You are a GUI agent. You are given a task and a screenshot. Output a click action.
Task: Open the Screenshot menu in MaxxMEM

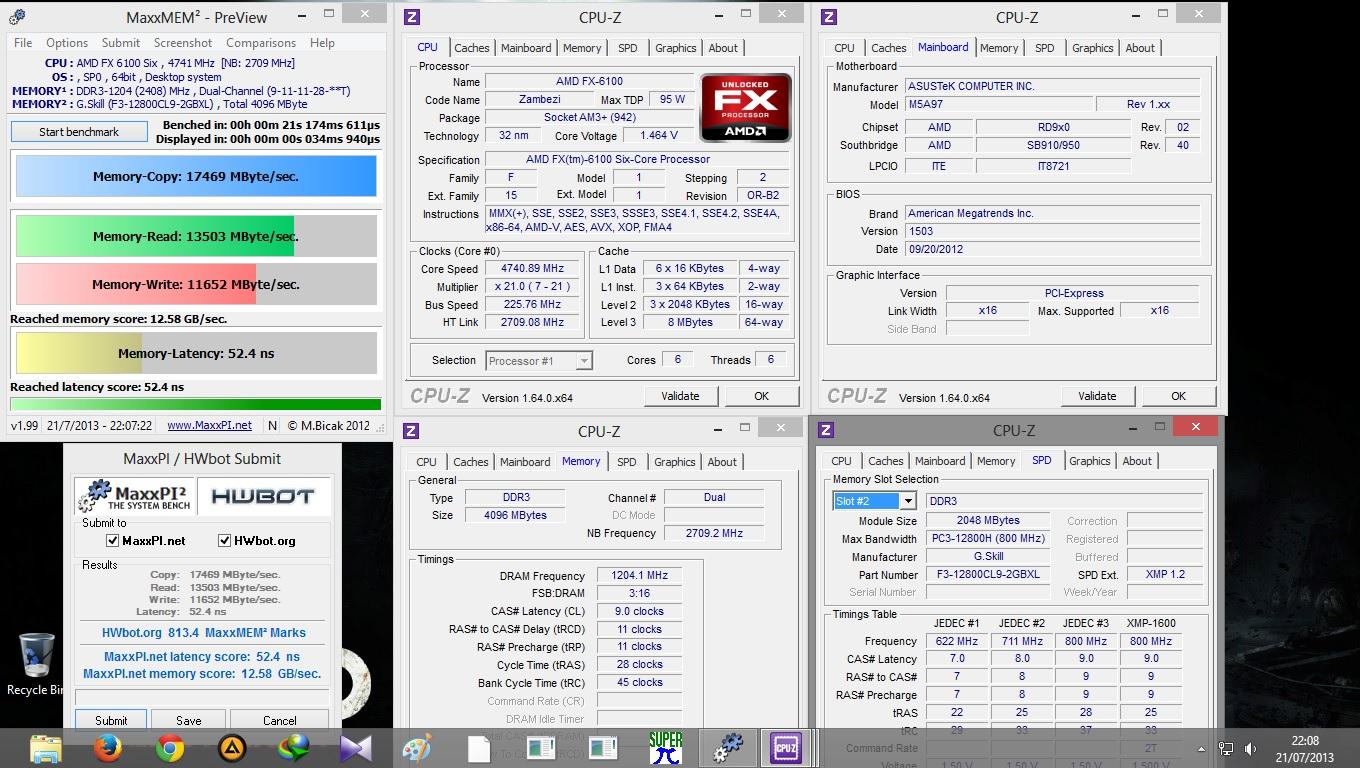(183, 43)
